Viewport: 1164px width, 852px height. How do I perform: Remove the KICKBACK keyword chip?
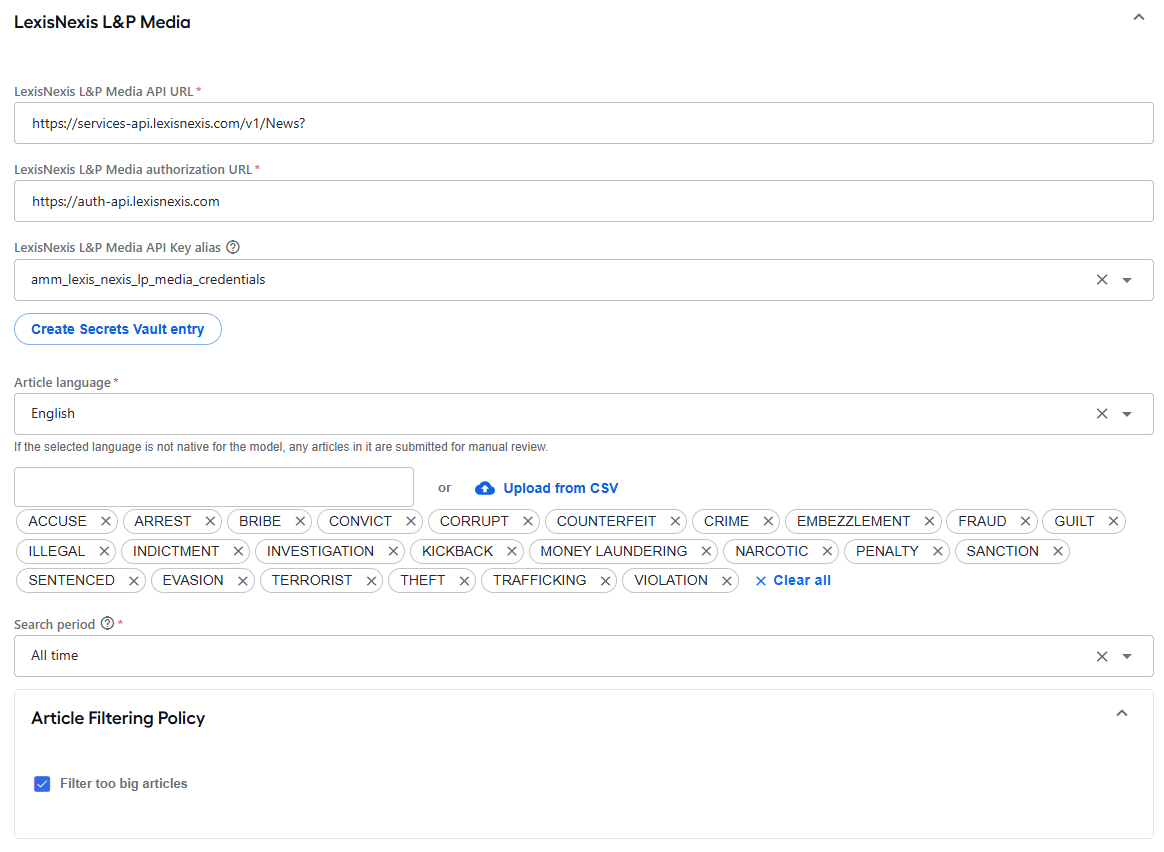(x=511, y=551)
